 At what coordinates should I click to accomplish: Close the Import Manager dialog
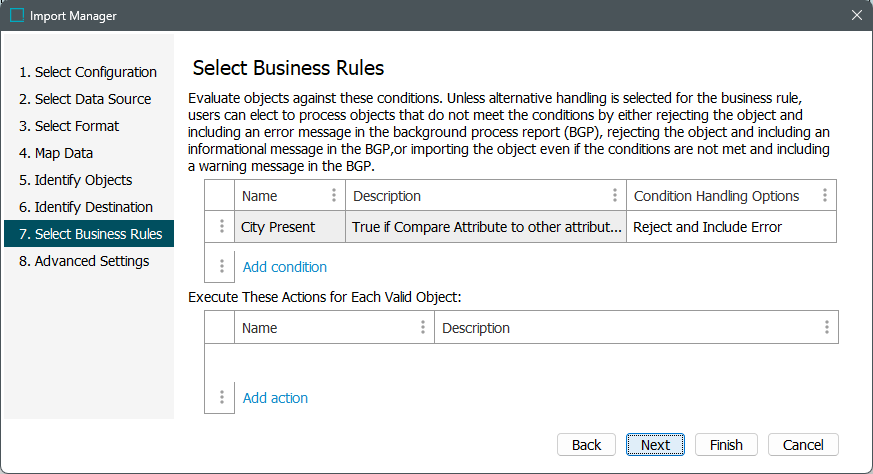click(x=857, y=15)
